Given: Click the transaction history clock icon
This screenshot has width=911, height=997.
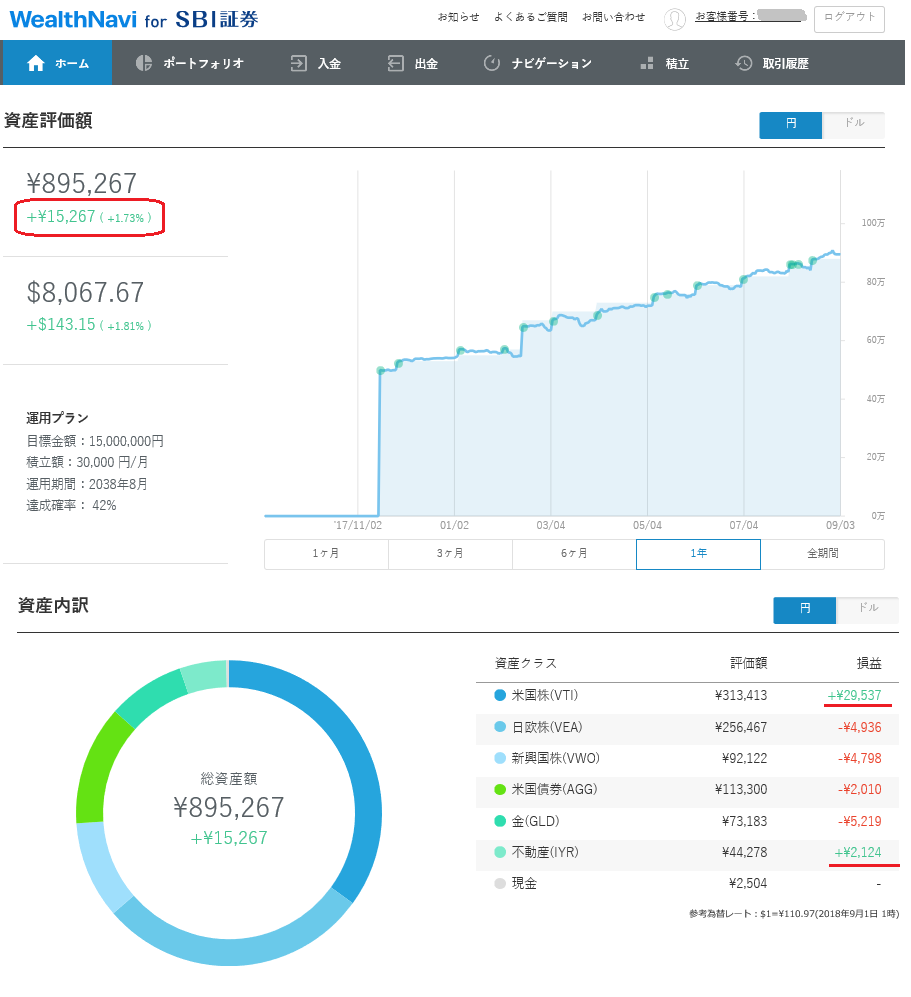Looking at the screenshot, I should coord(743,63).
